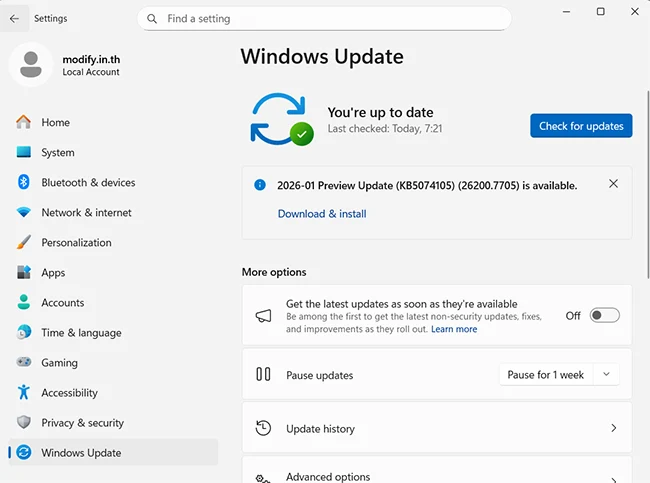This screenshot has height=483, width=650.
Task: Select Accessibility in the sidebar
Action: tap(113, 393)
